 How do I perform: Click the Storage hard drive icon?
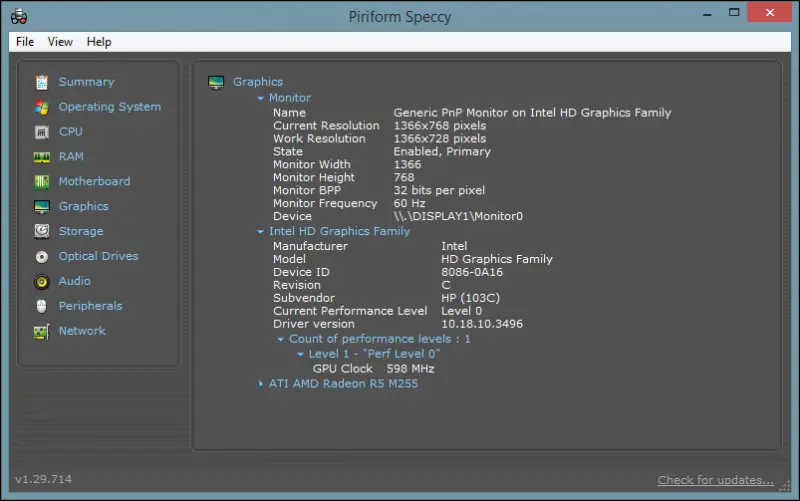click(x=42, y=231)
